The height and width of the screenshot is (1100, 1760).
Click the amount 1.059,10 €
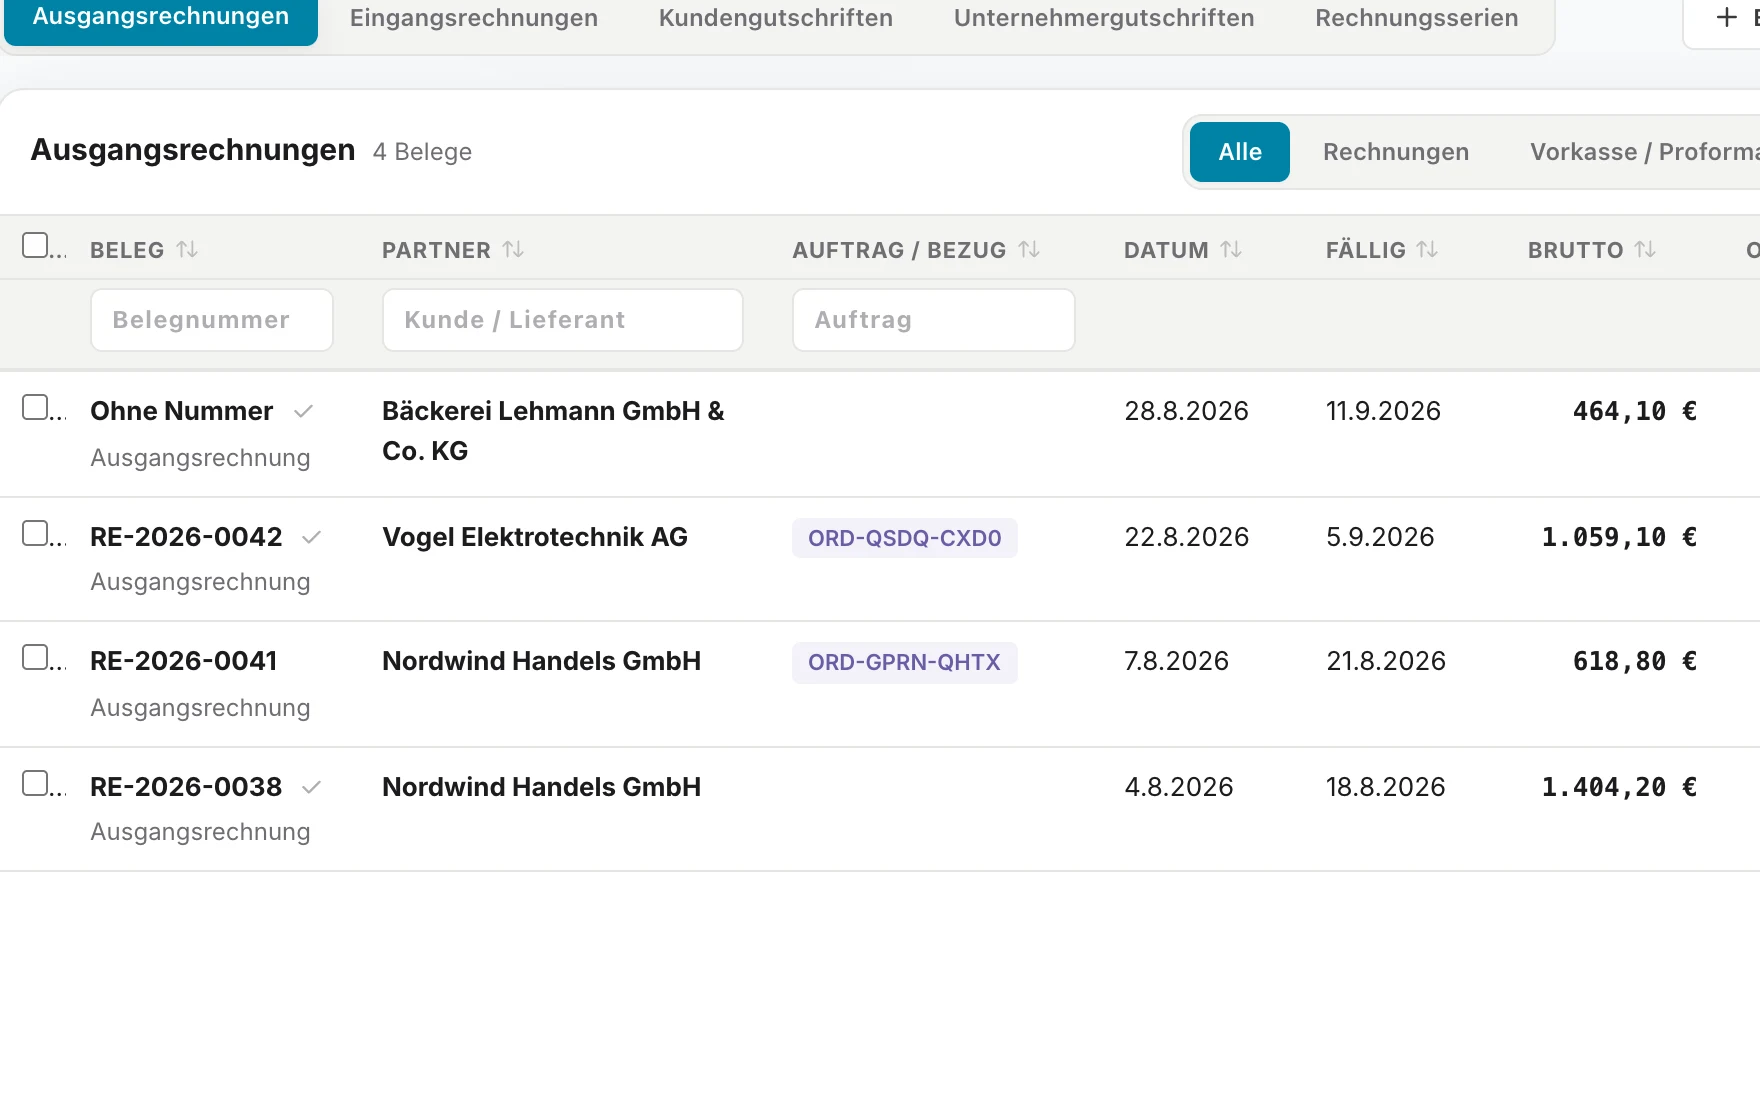(x=1619, y=537)
